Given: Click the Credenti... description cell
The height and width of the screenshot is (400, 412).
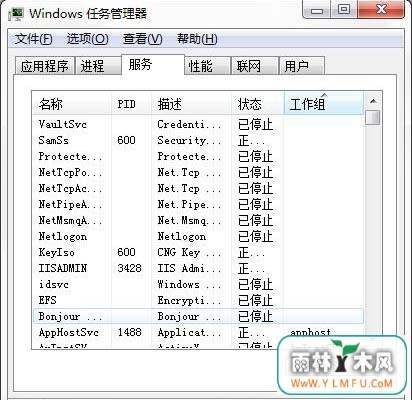Looking at the screenshot, I should pyautogui.click(x=189, y=124).
